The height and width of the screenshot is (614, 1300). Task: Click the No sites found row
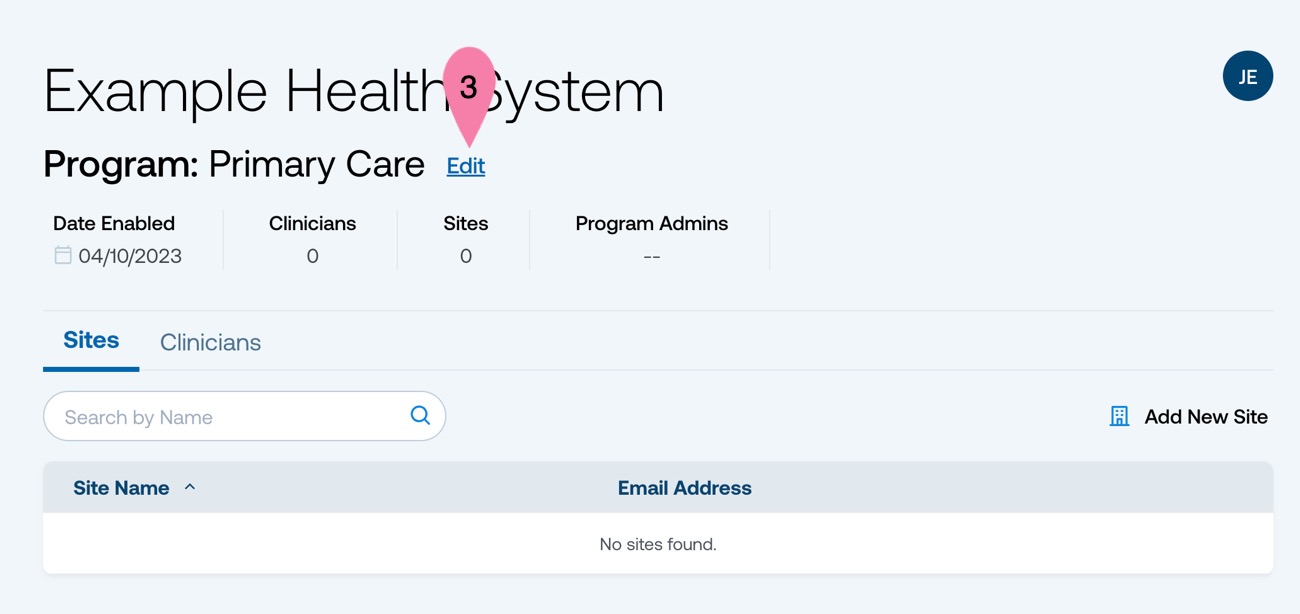[x=658, y=544]
